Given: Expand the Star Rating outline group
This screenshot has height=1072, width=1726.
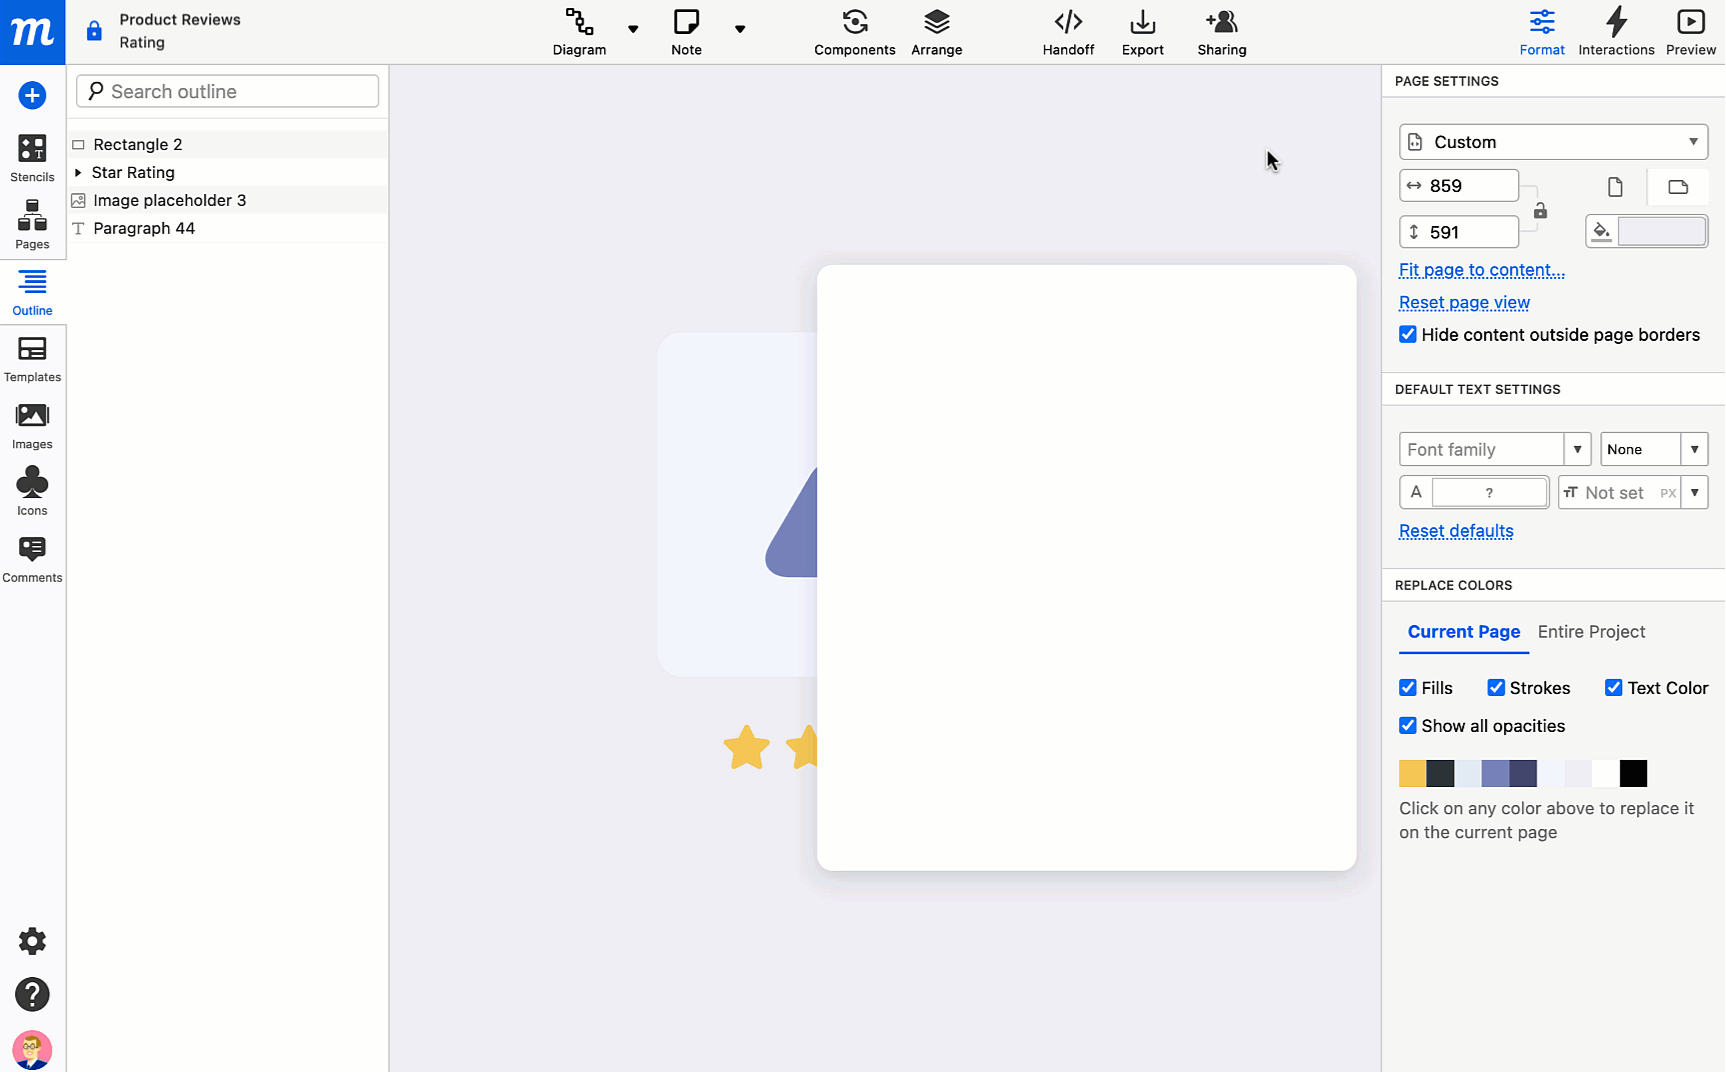Looking at the screenshot, I should pos(79,172).
